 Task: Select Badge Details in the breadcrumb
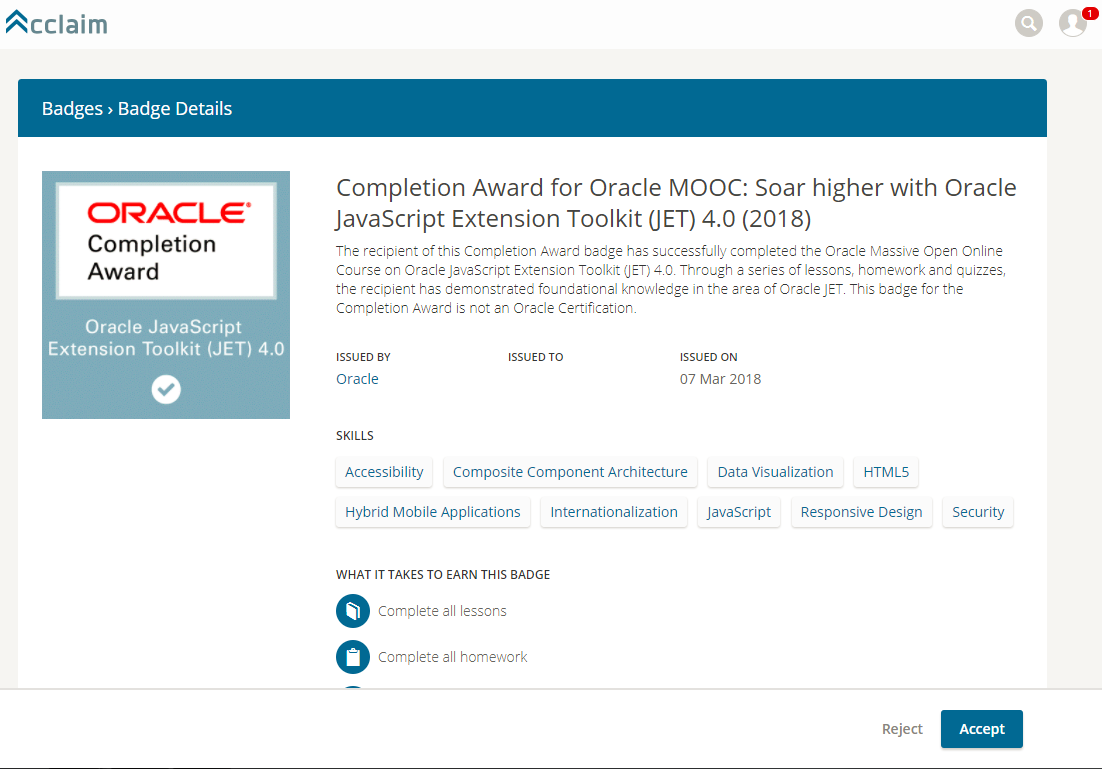pos(175,109)
